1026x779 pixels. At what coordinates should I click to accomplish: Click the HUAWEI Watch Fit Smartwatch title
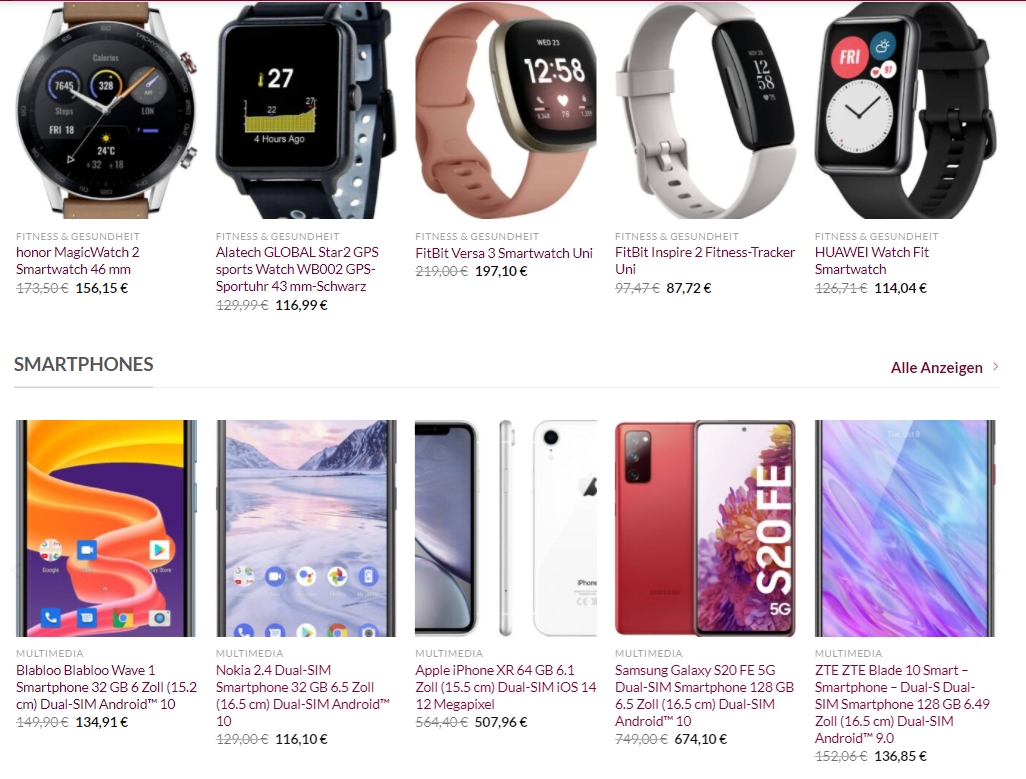(x=872, y=260)
